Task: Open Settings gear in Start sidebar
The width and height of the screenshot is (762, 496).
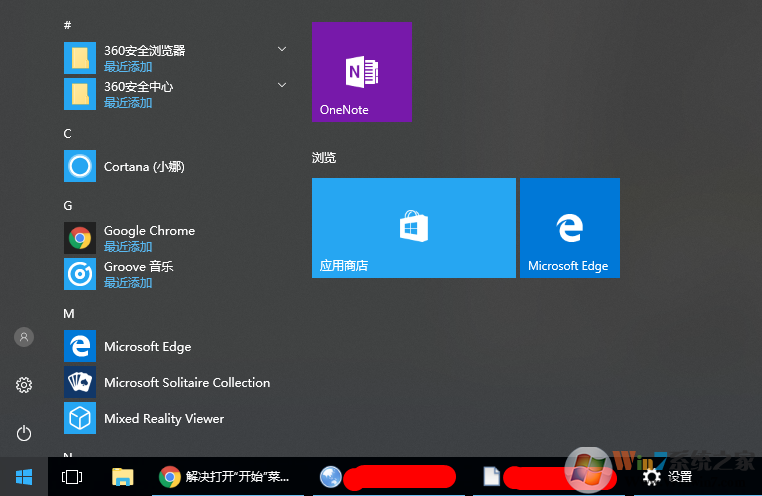Action: [x=24, y=385]
